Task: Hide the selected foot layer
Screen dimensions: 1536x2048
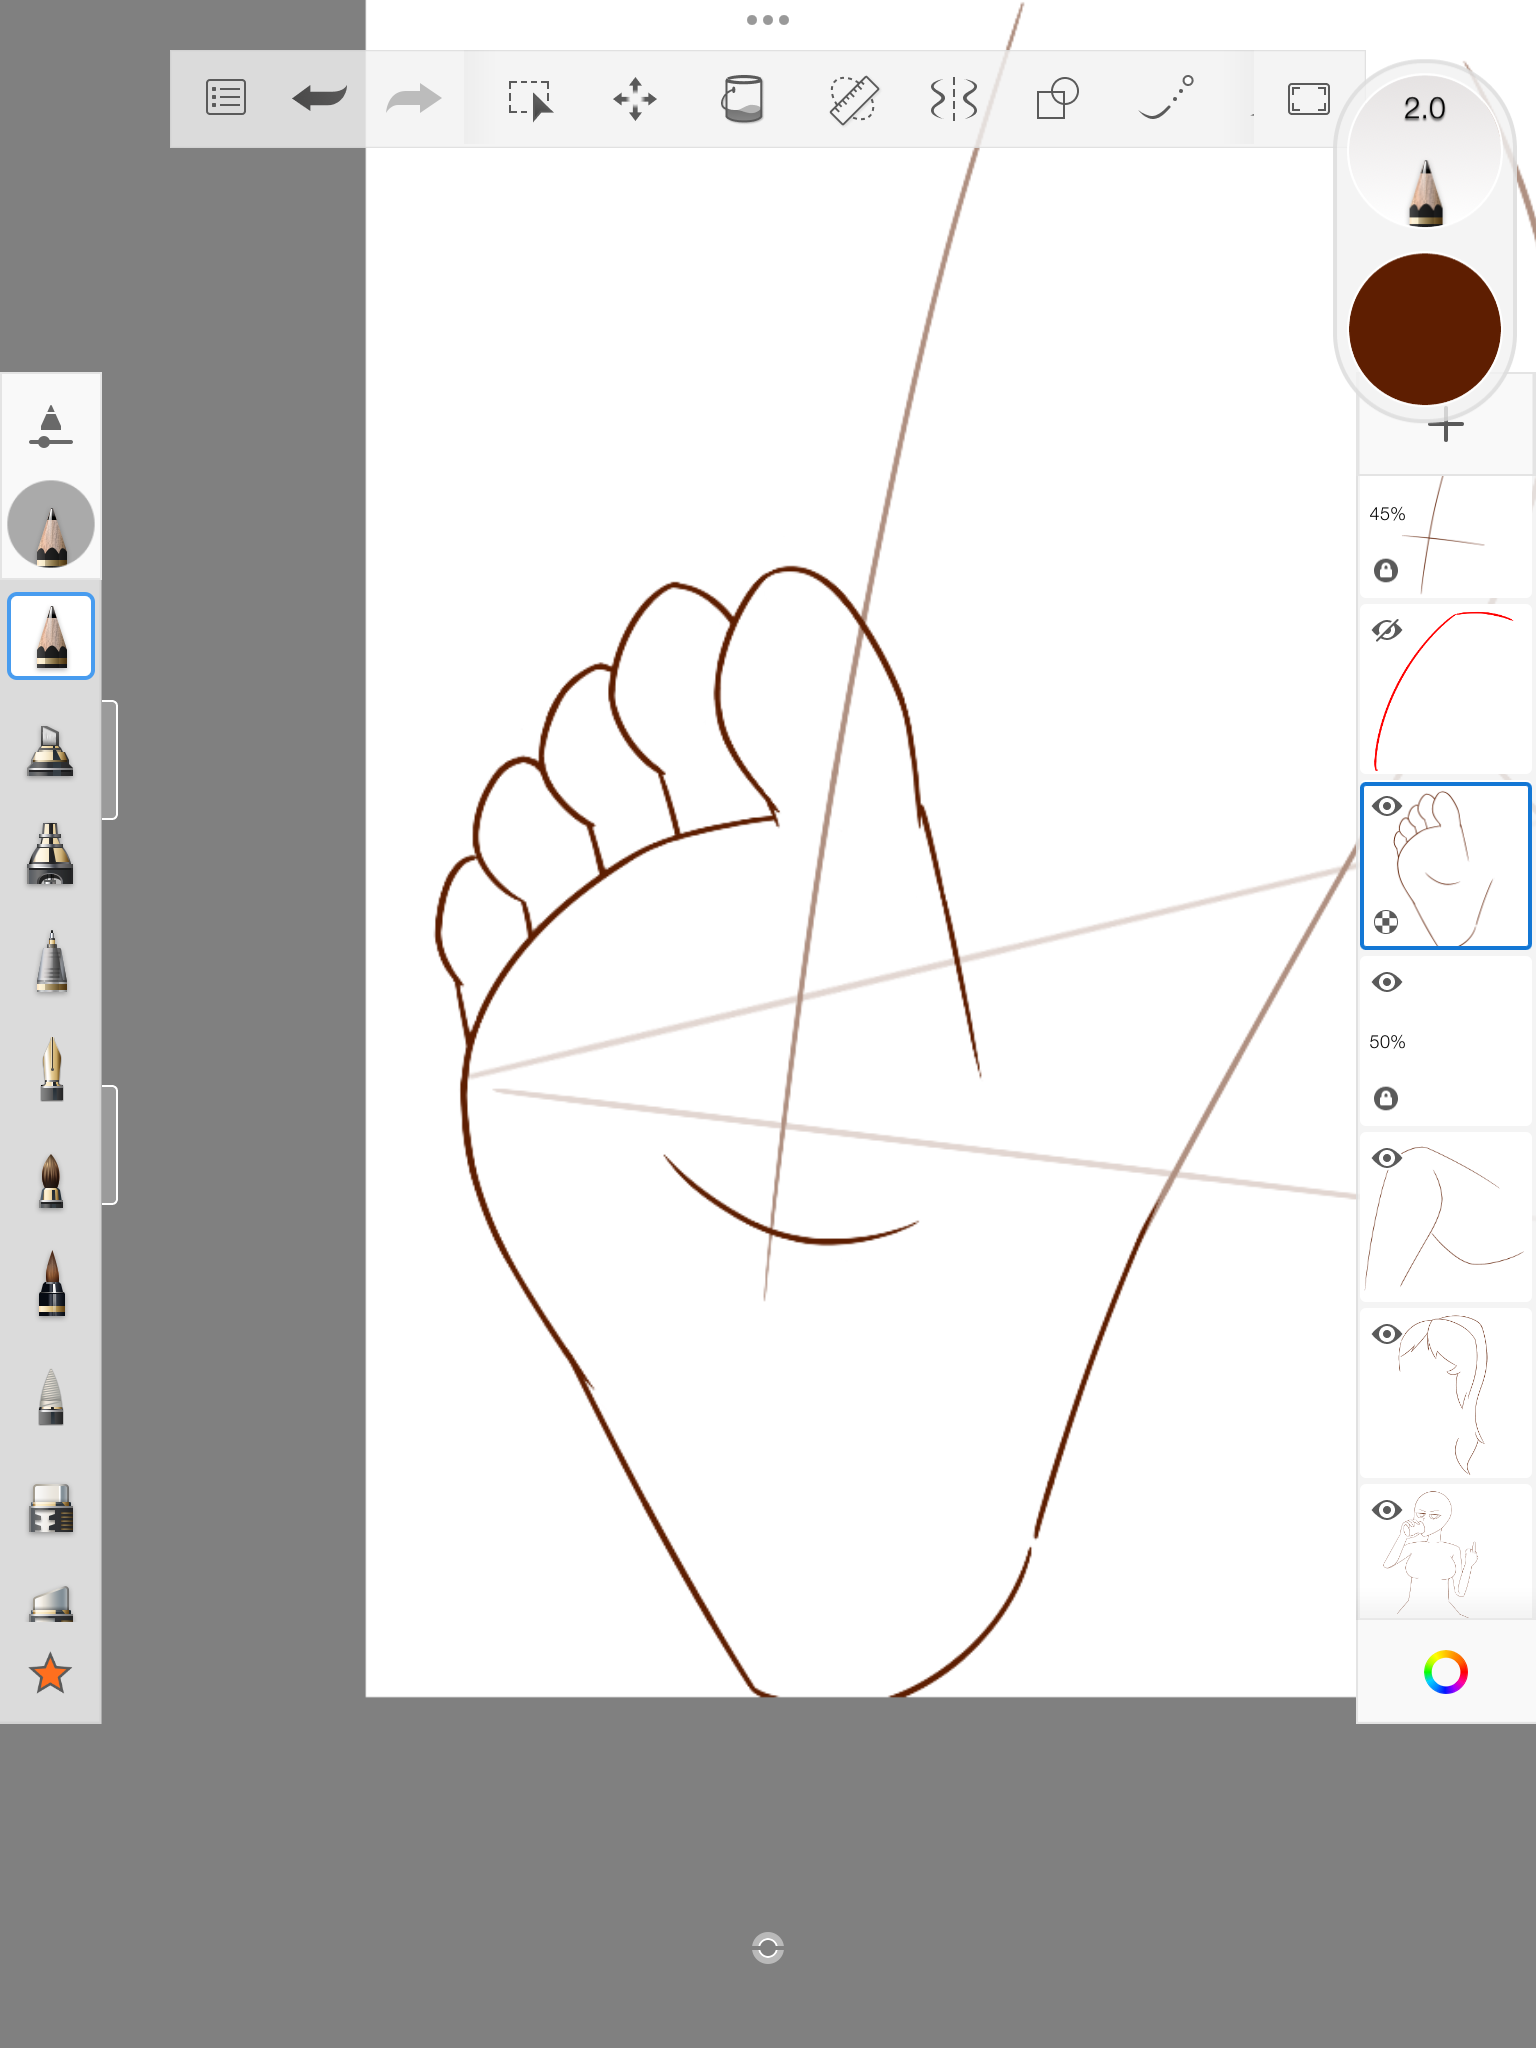Action: click(1387, 806)
